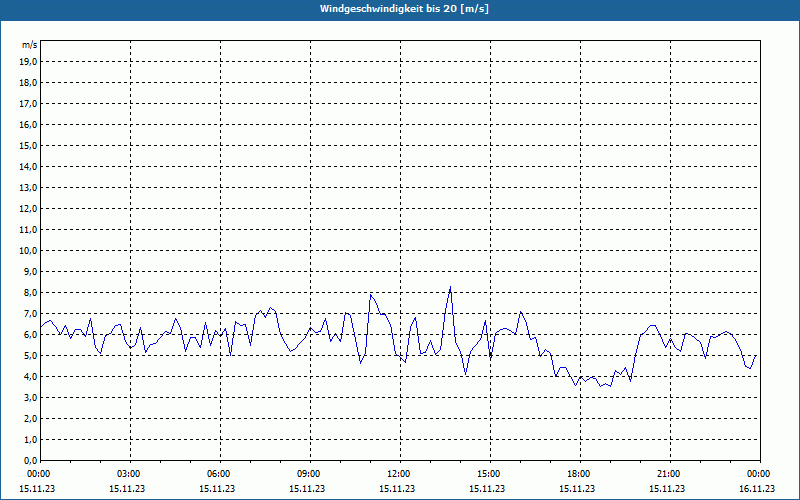The width and height of the screenshot is (800, 500).
Task: Click the '1,0' y-axis value
Action: [30, 440]
